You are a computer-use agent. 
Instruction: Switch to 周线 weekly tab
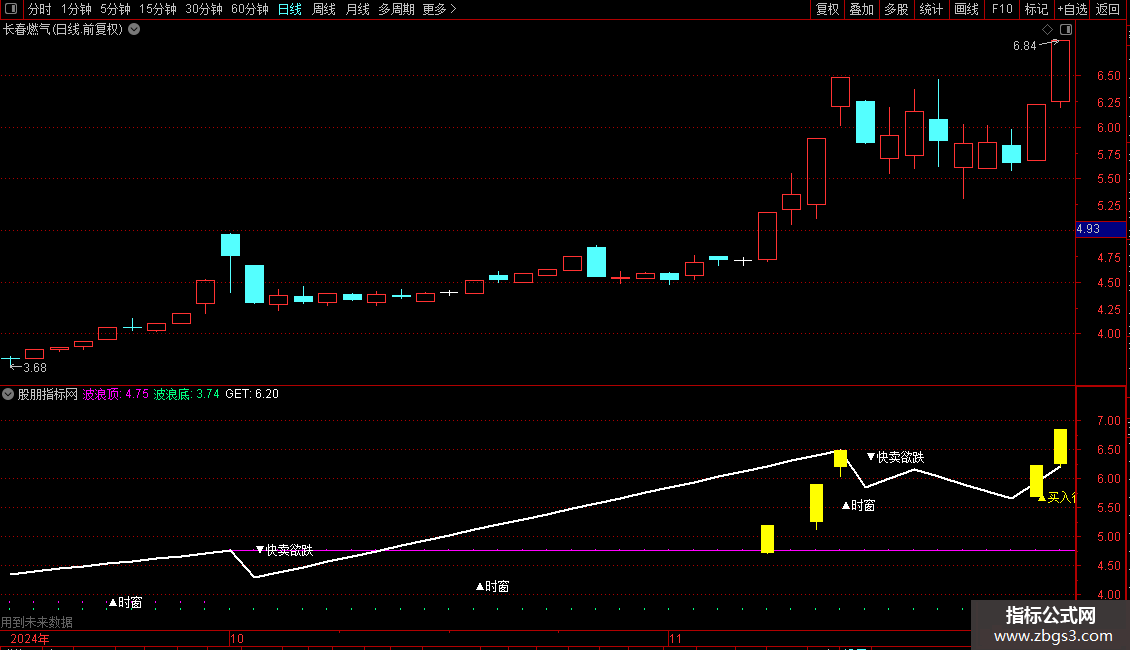click(324, 9)
